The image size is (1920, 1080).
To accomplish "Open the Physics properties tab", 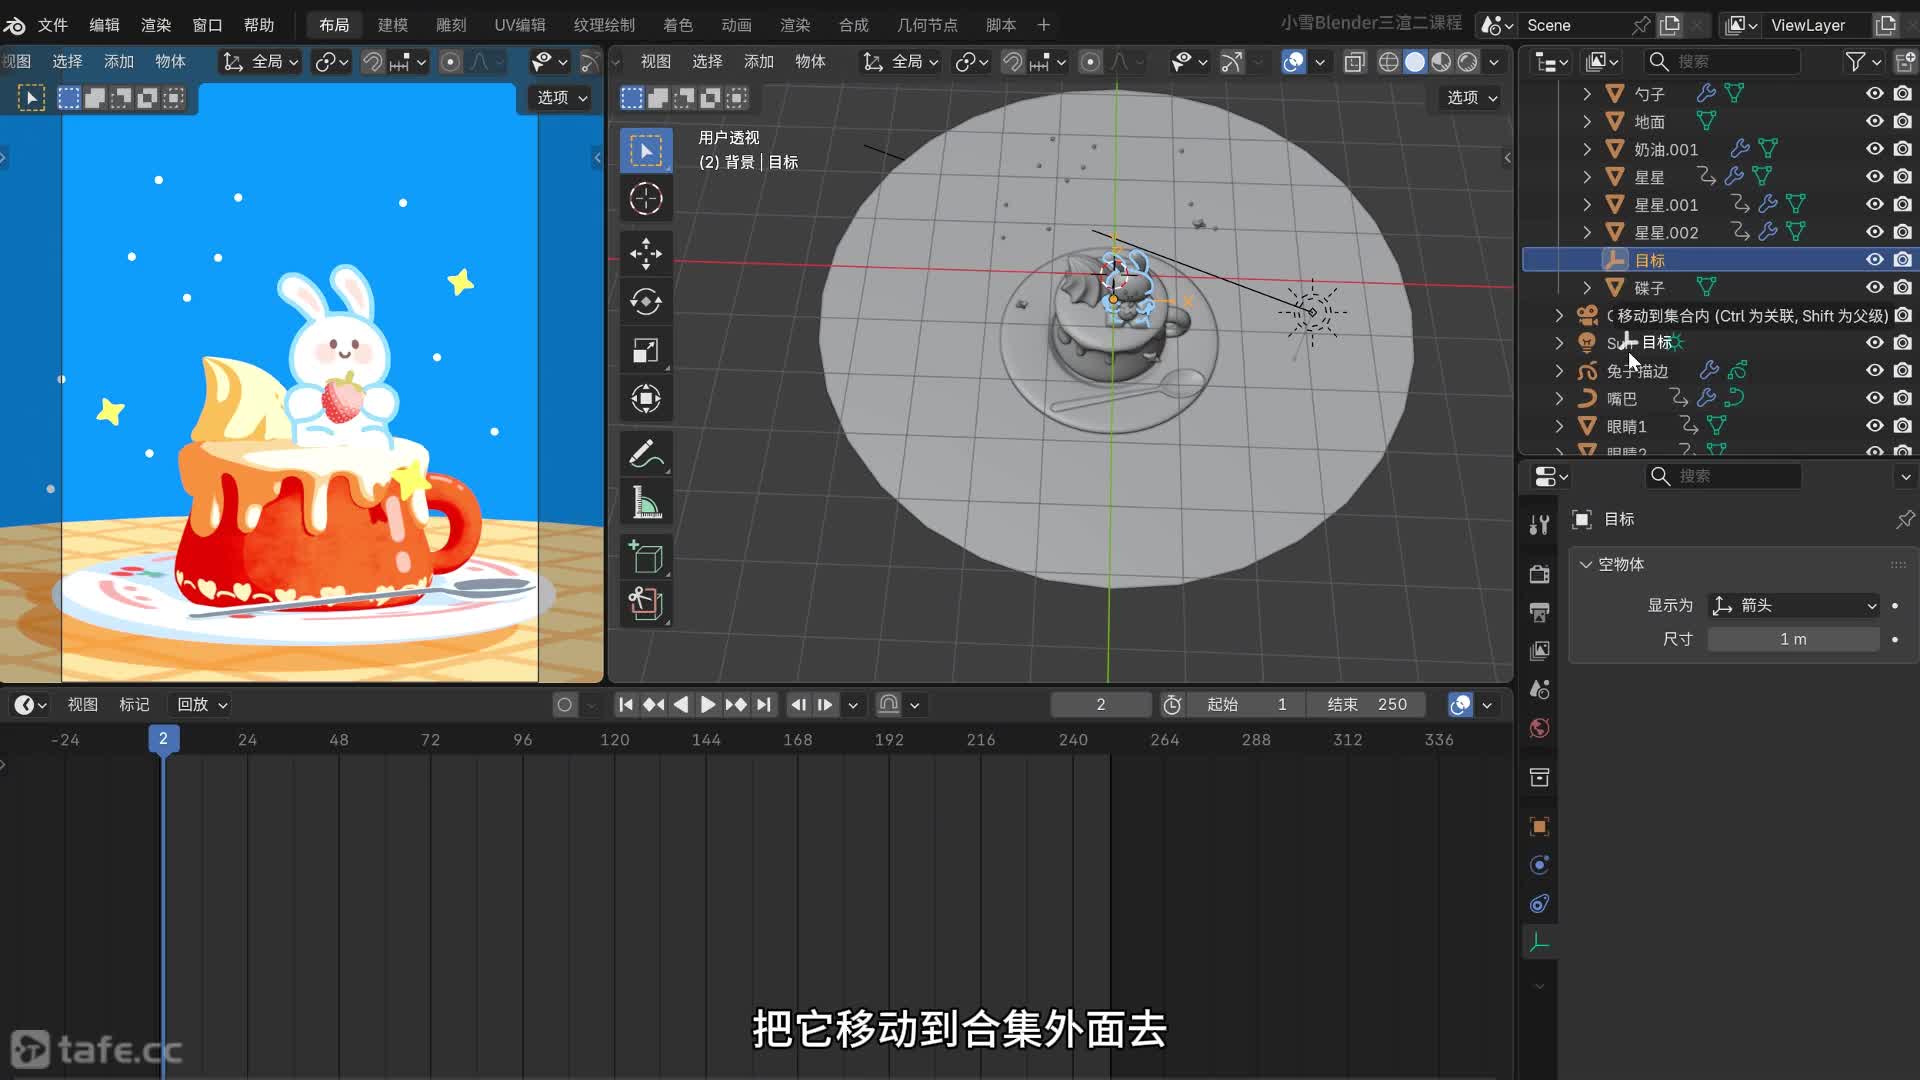I will point(1540,865).
